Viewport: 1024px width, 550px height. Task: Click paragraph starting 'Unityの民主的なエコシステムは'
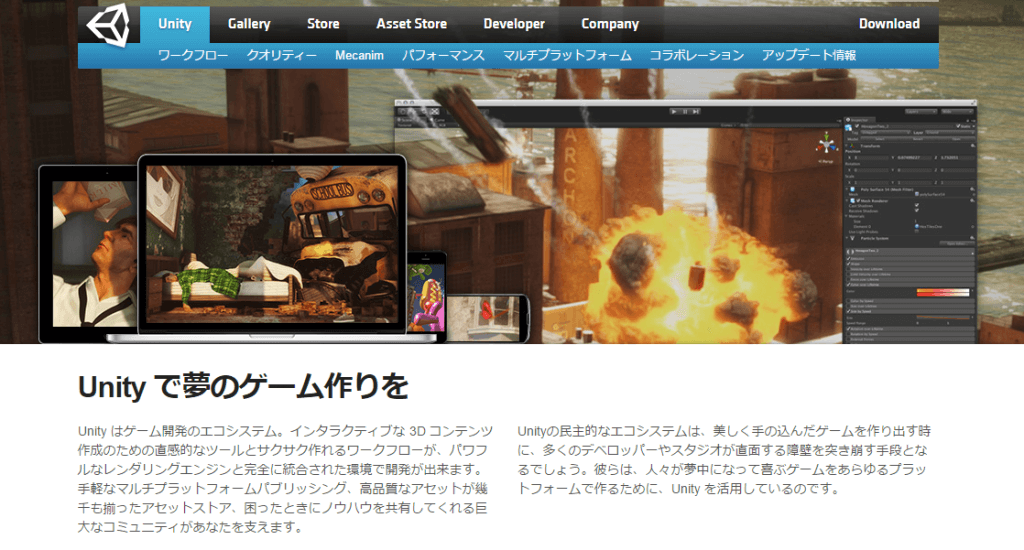724,460
